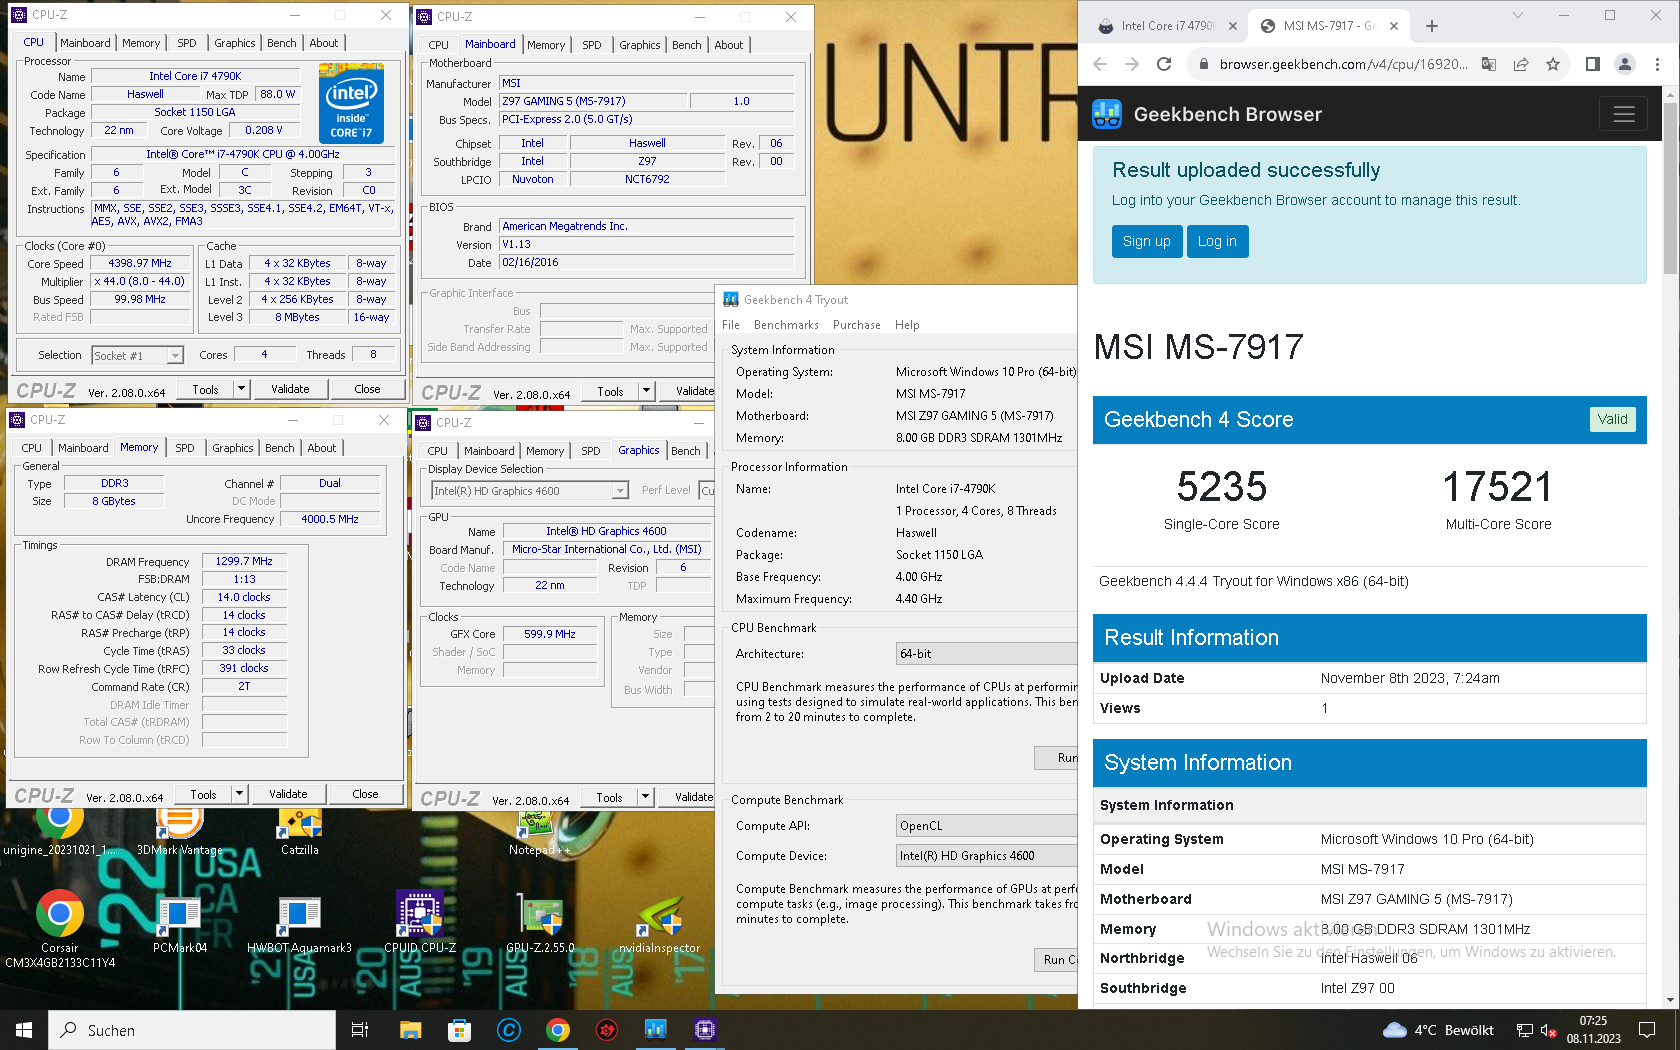Switch to CPU-Z via its taskbar icon
Viewport: 1680px width, 1050px height.
[x=705, y=1030]
